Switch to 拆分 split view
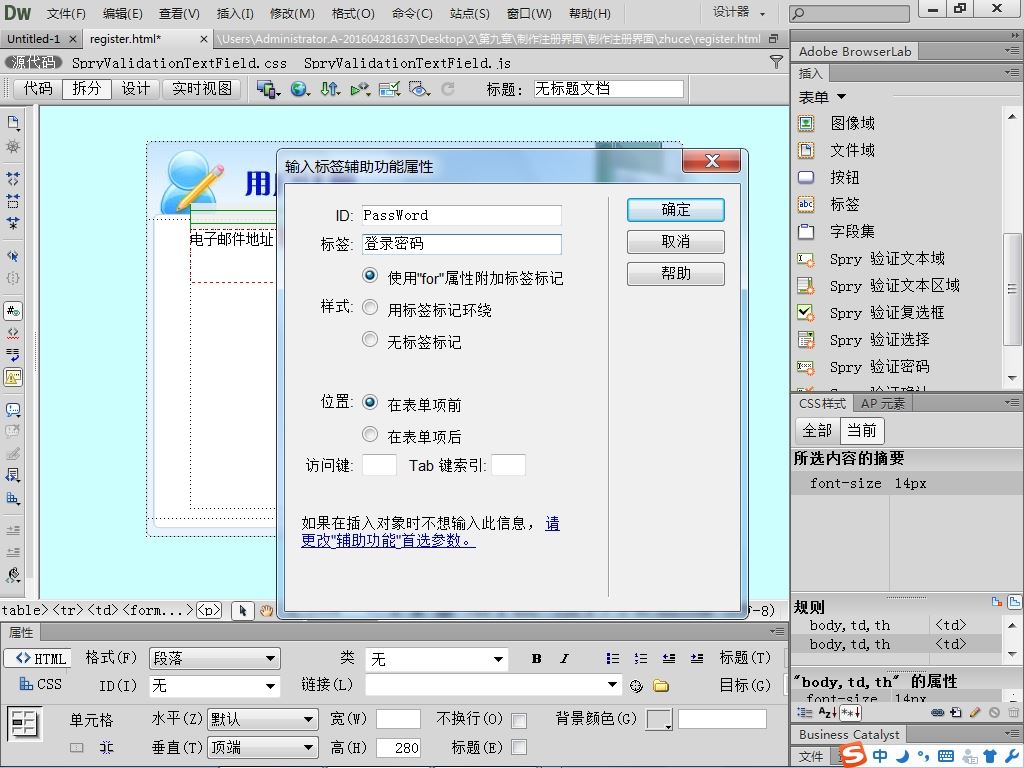This screenshot has width=1024, height=768. [x=87, y=88]
